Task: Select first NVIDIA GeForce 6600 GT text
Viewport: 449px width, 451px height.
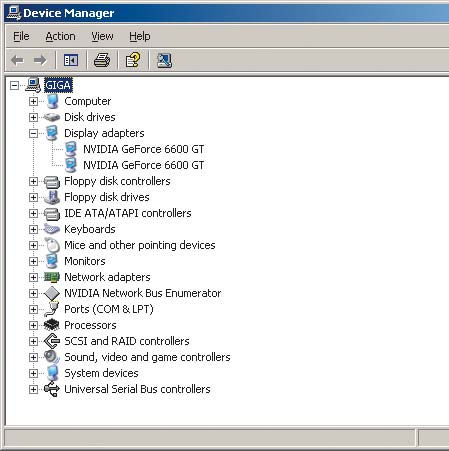Action: (x=144, y=149)
